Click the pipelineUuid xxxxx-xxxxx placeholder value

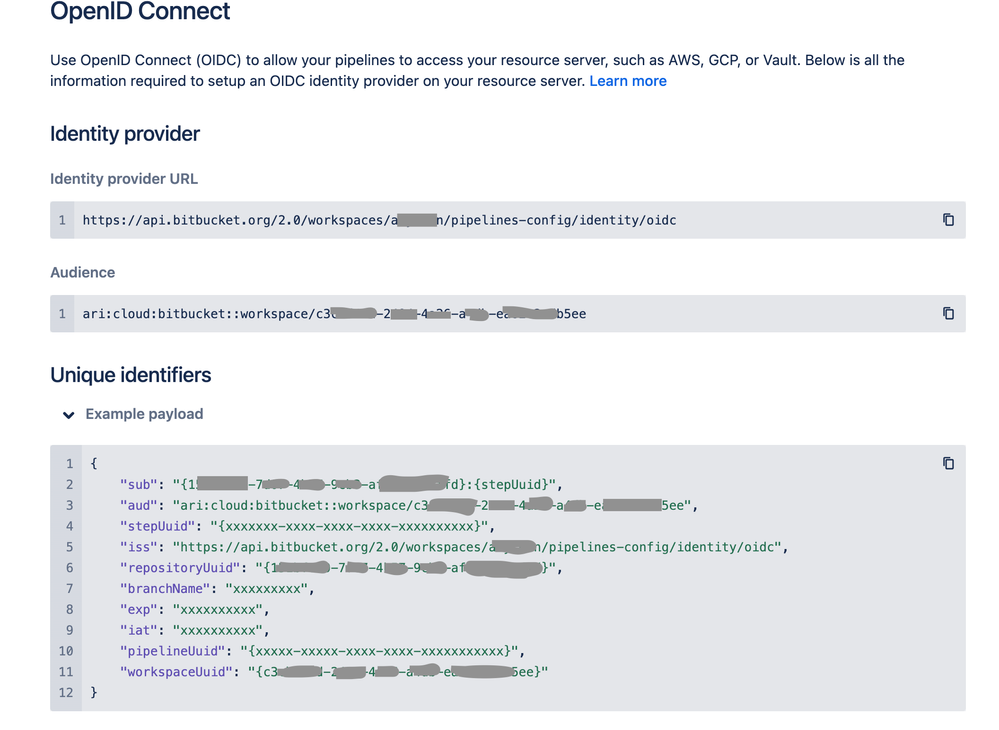point(379,651)
